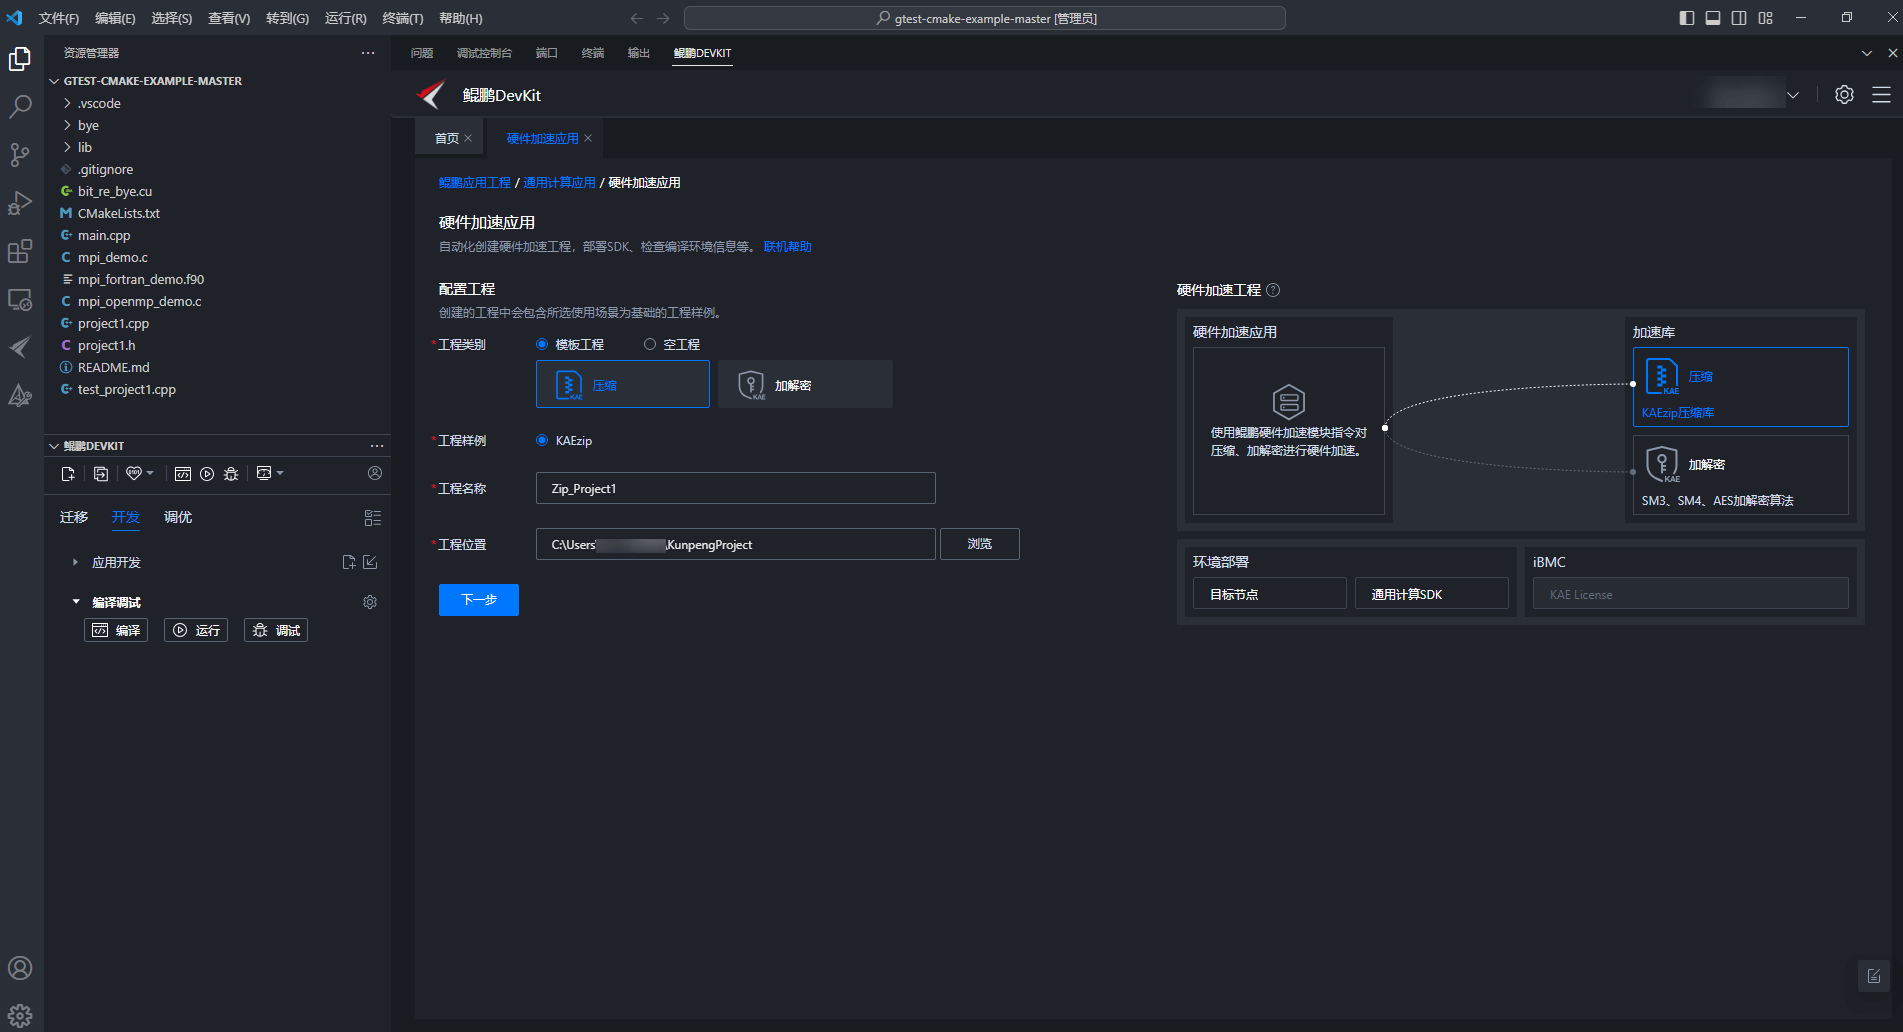Click the user account icon in DevKit sidebar
Image resolution: width=1903 pixels, height=1032 pixels.
[x=375, y=473]
